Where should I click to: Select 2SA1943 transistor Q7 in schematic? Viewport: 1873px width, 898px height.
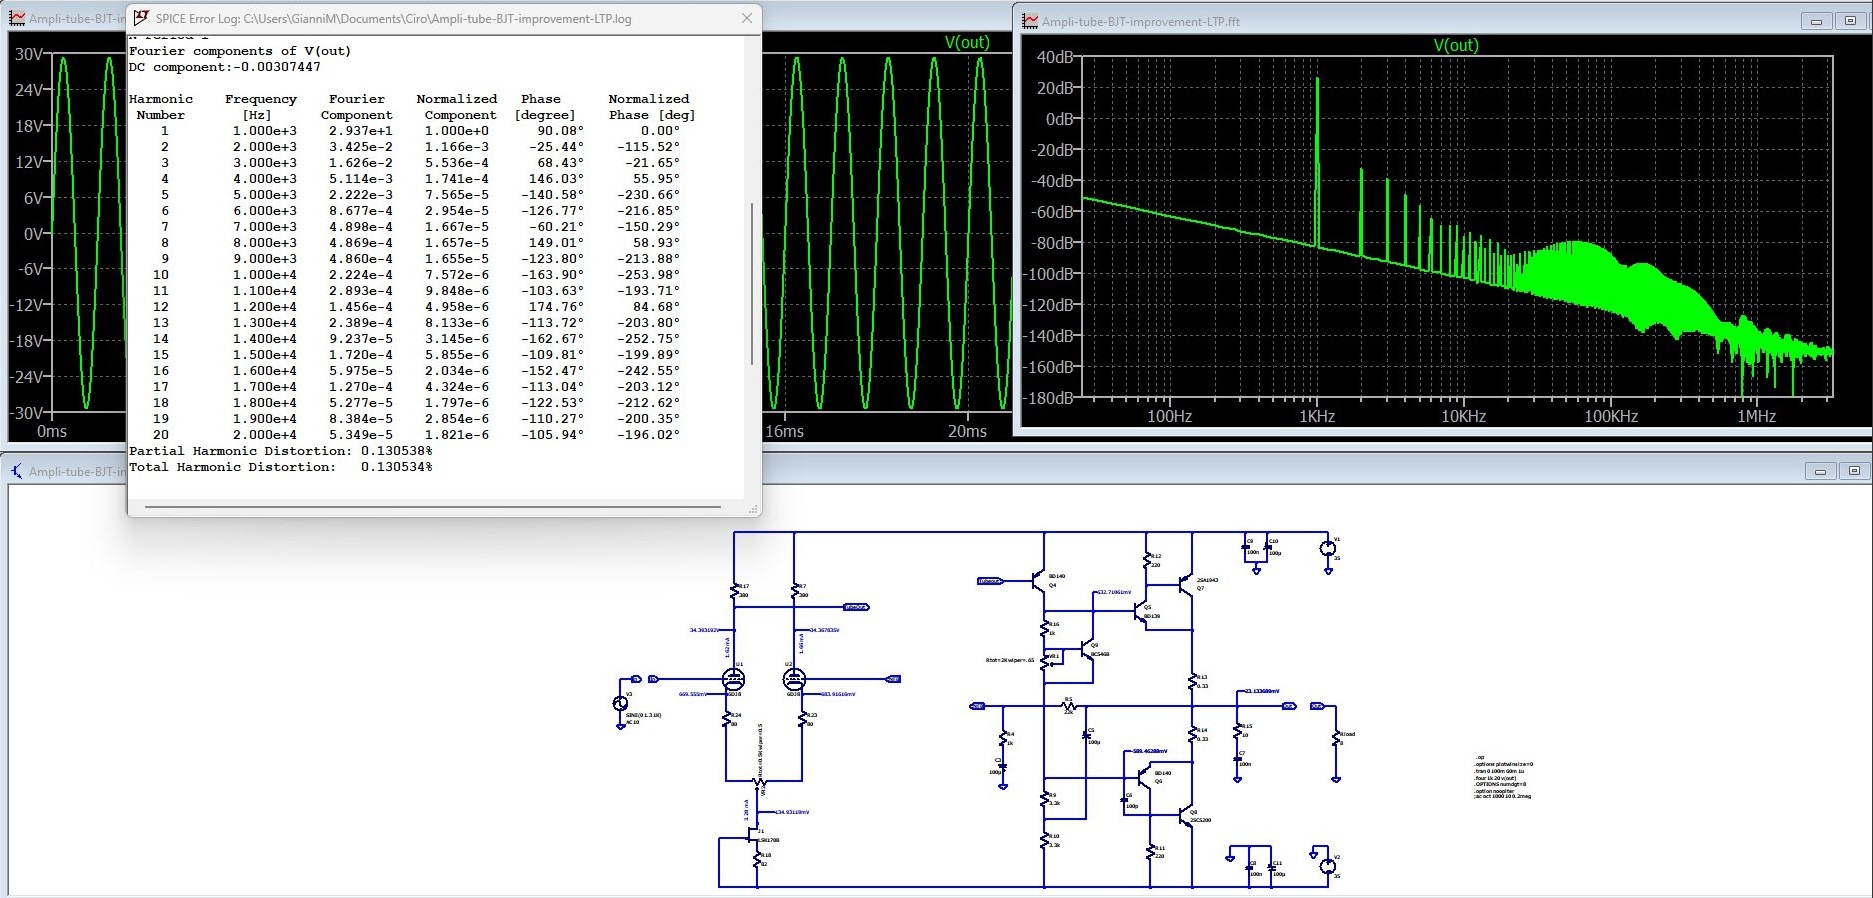[1187, 583]
